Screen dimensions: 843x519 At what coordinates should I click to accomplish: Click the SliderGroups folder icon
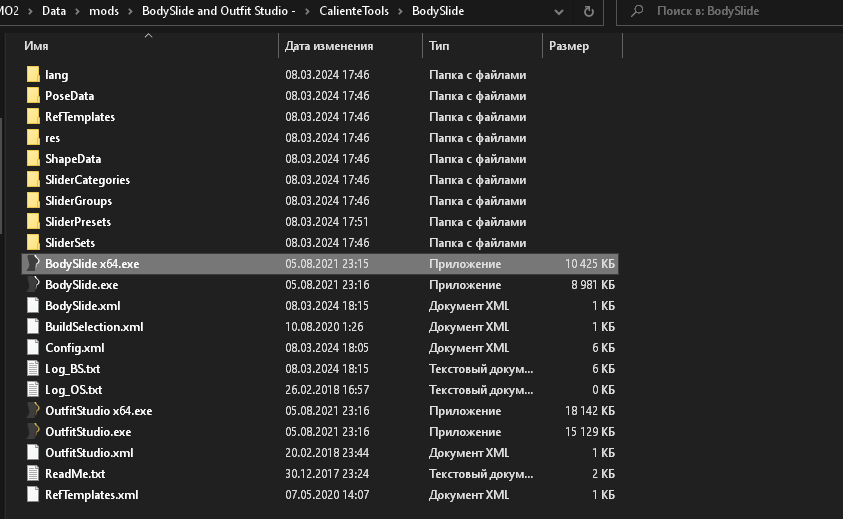(x=33, y=201)
